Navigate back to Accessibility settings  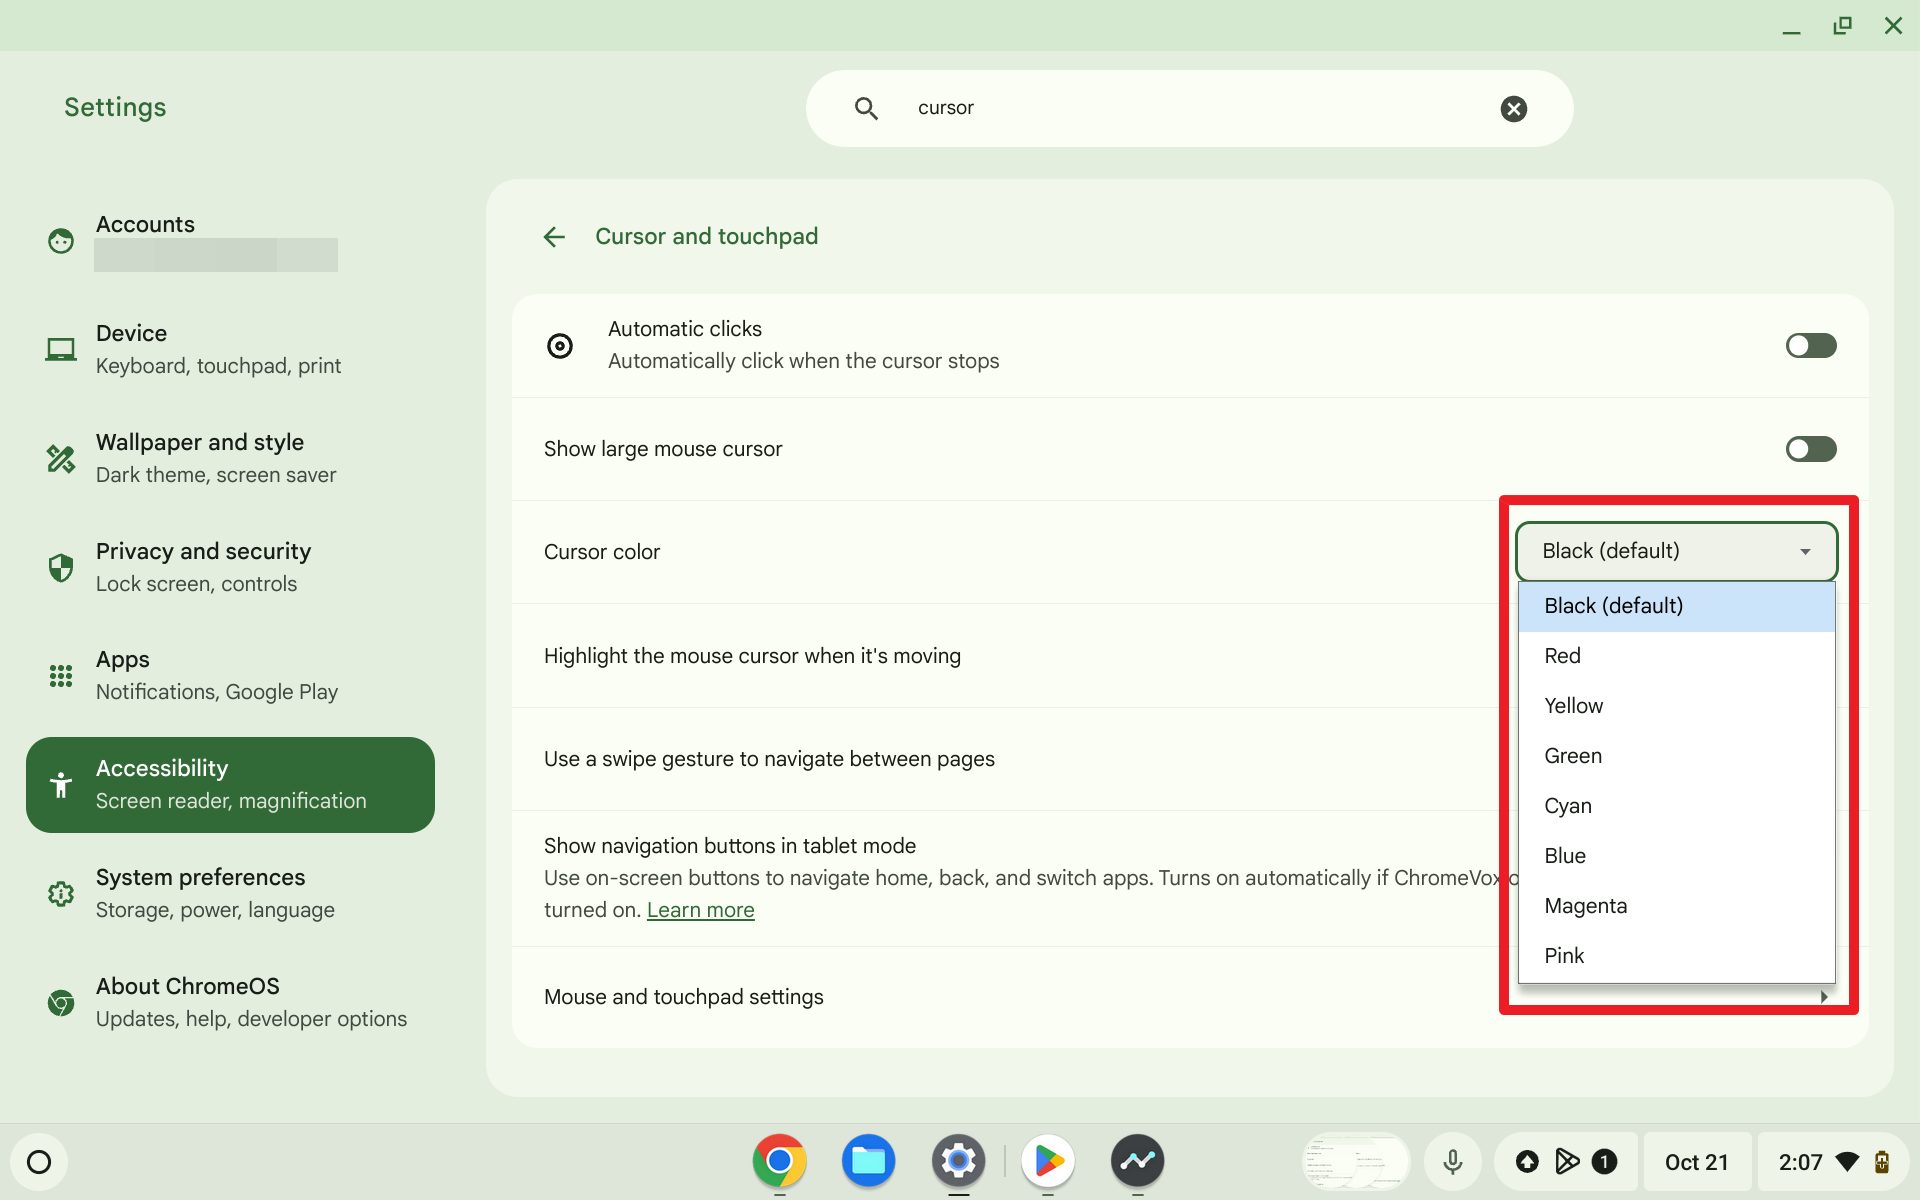[x=556, y=236]
